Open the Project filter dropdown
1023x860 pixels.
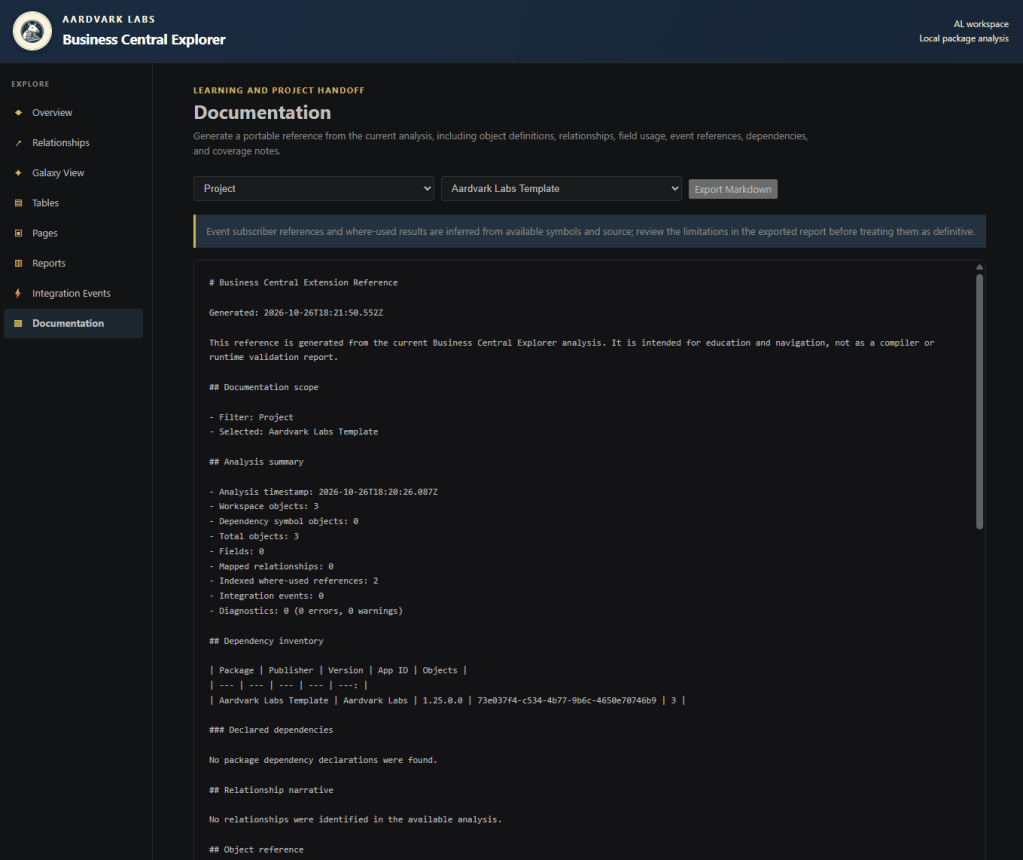click(314, 189)
